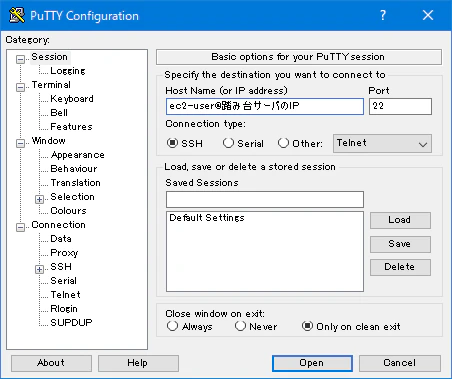Select Default Settings in the session list
Screen dimensions: 452x379
(207, 218)
